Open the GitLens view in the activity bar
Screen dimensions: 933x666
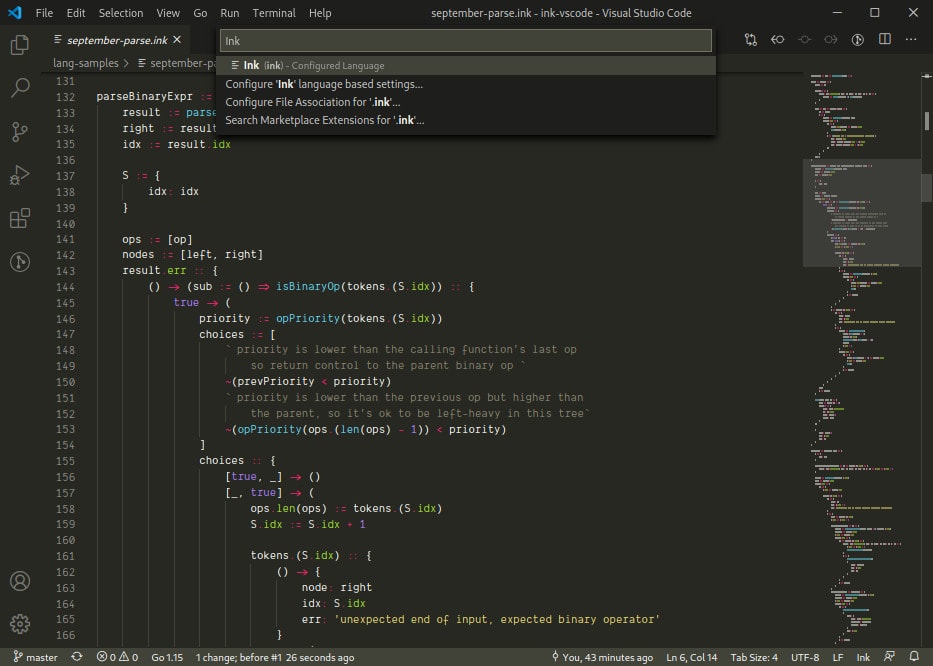click(20, 262)
